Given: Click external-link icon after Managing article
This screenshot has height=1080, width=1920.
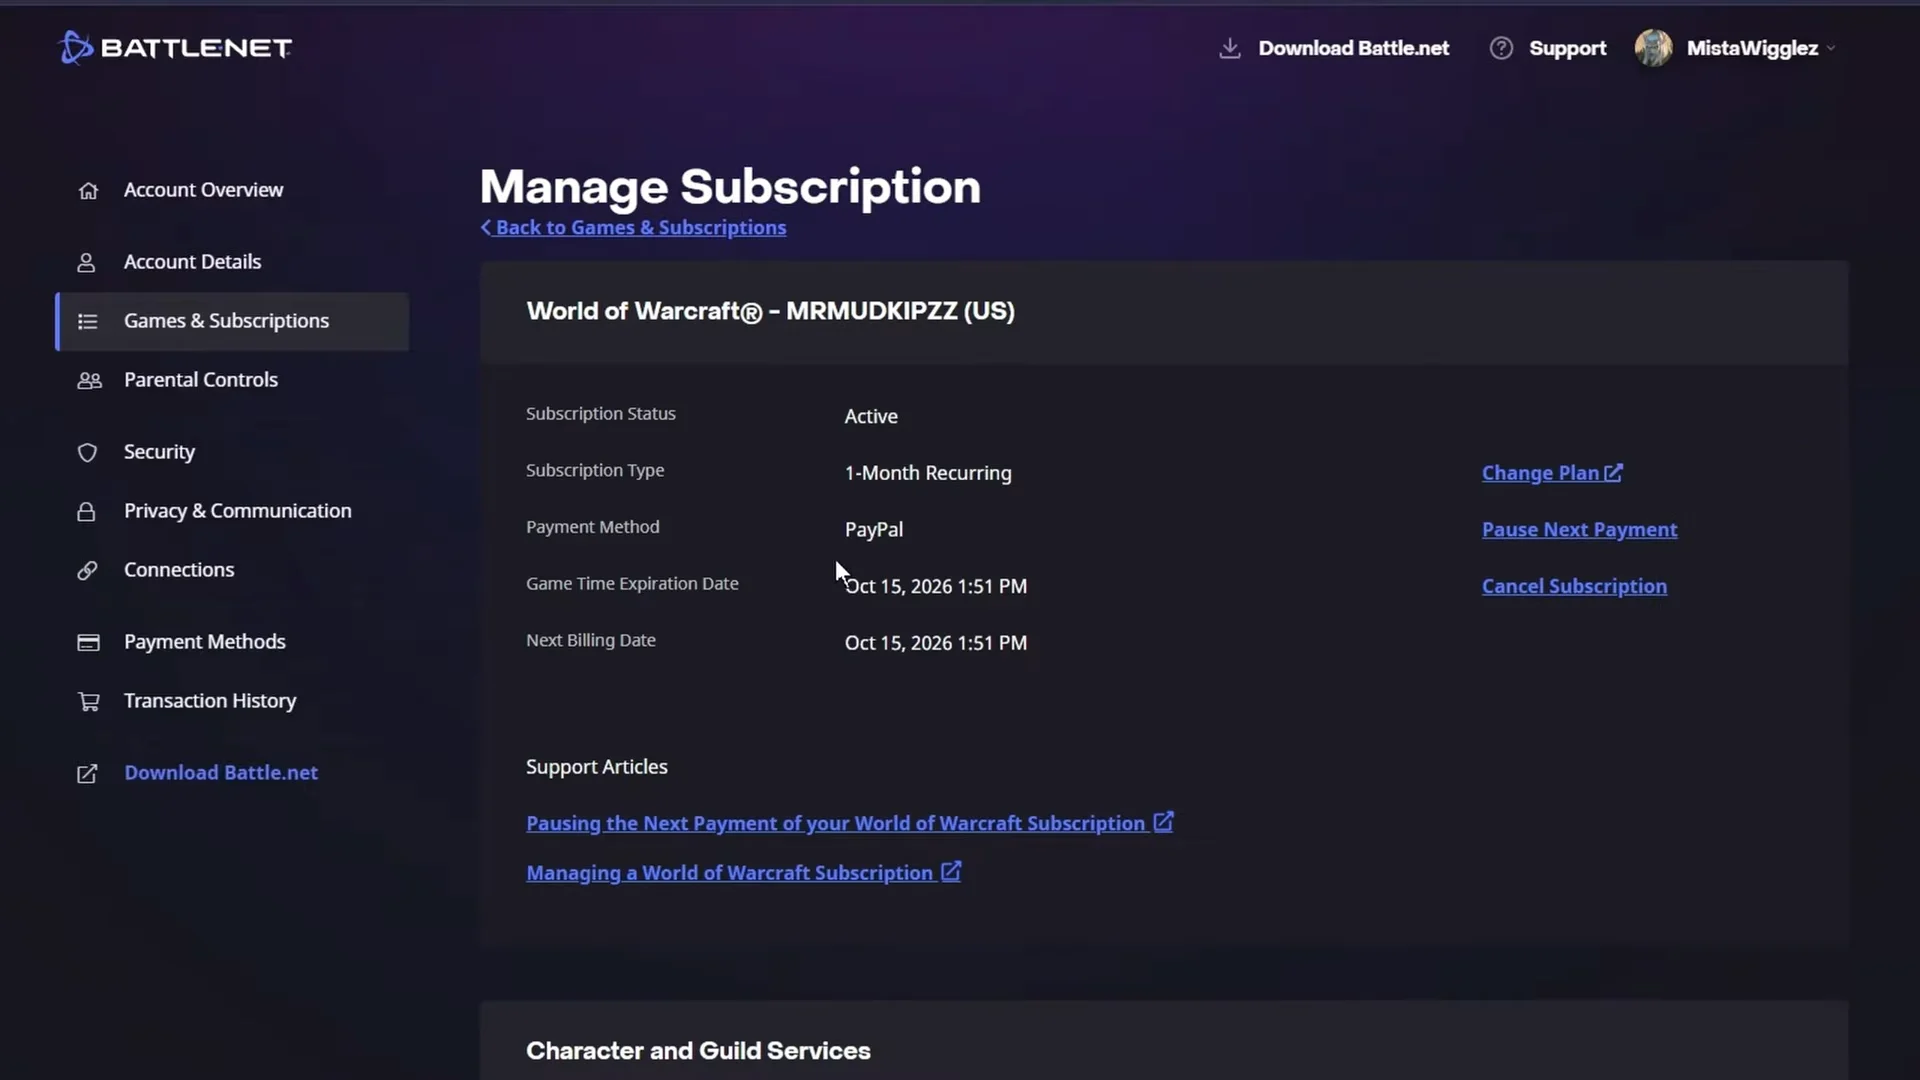Looking at the screenshot, I should point(951,871).
